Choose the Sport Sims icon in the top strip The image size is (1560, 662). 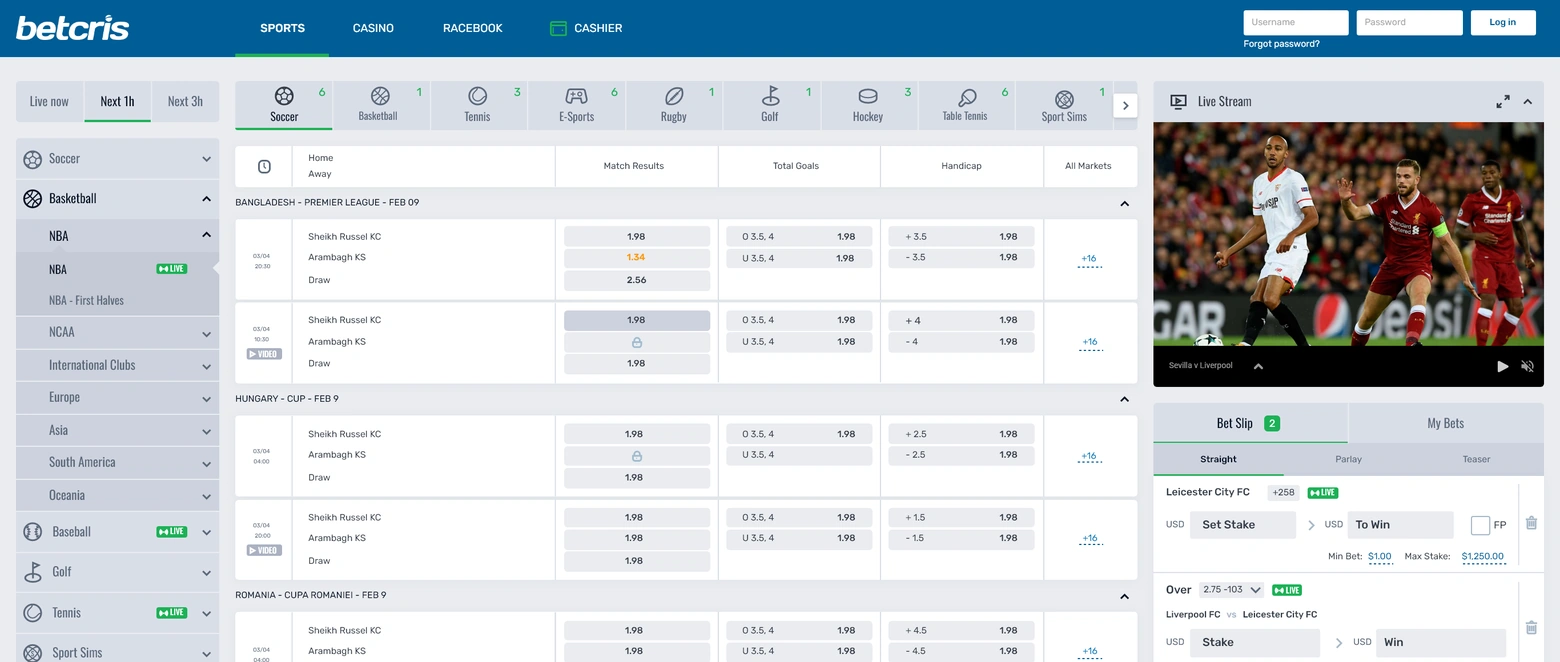coord(1064,99)
